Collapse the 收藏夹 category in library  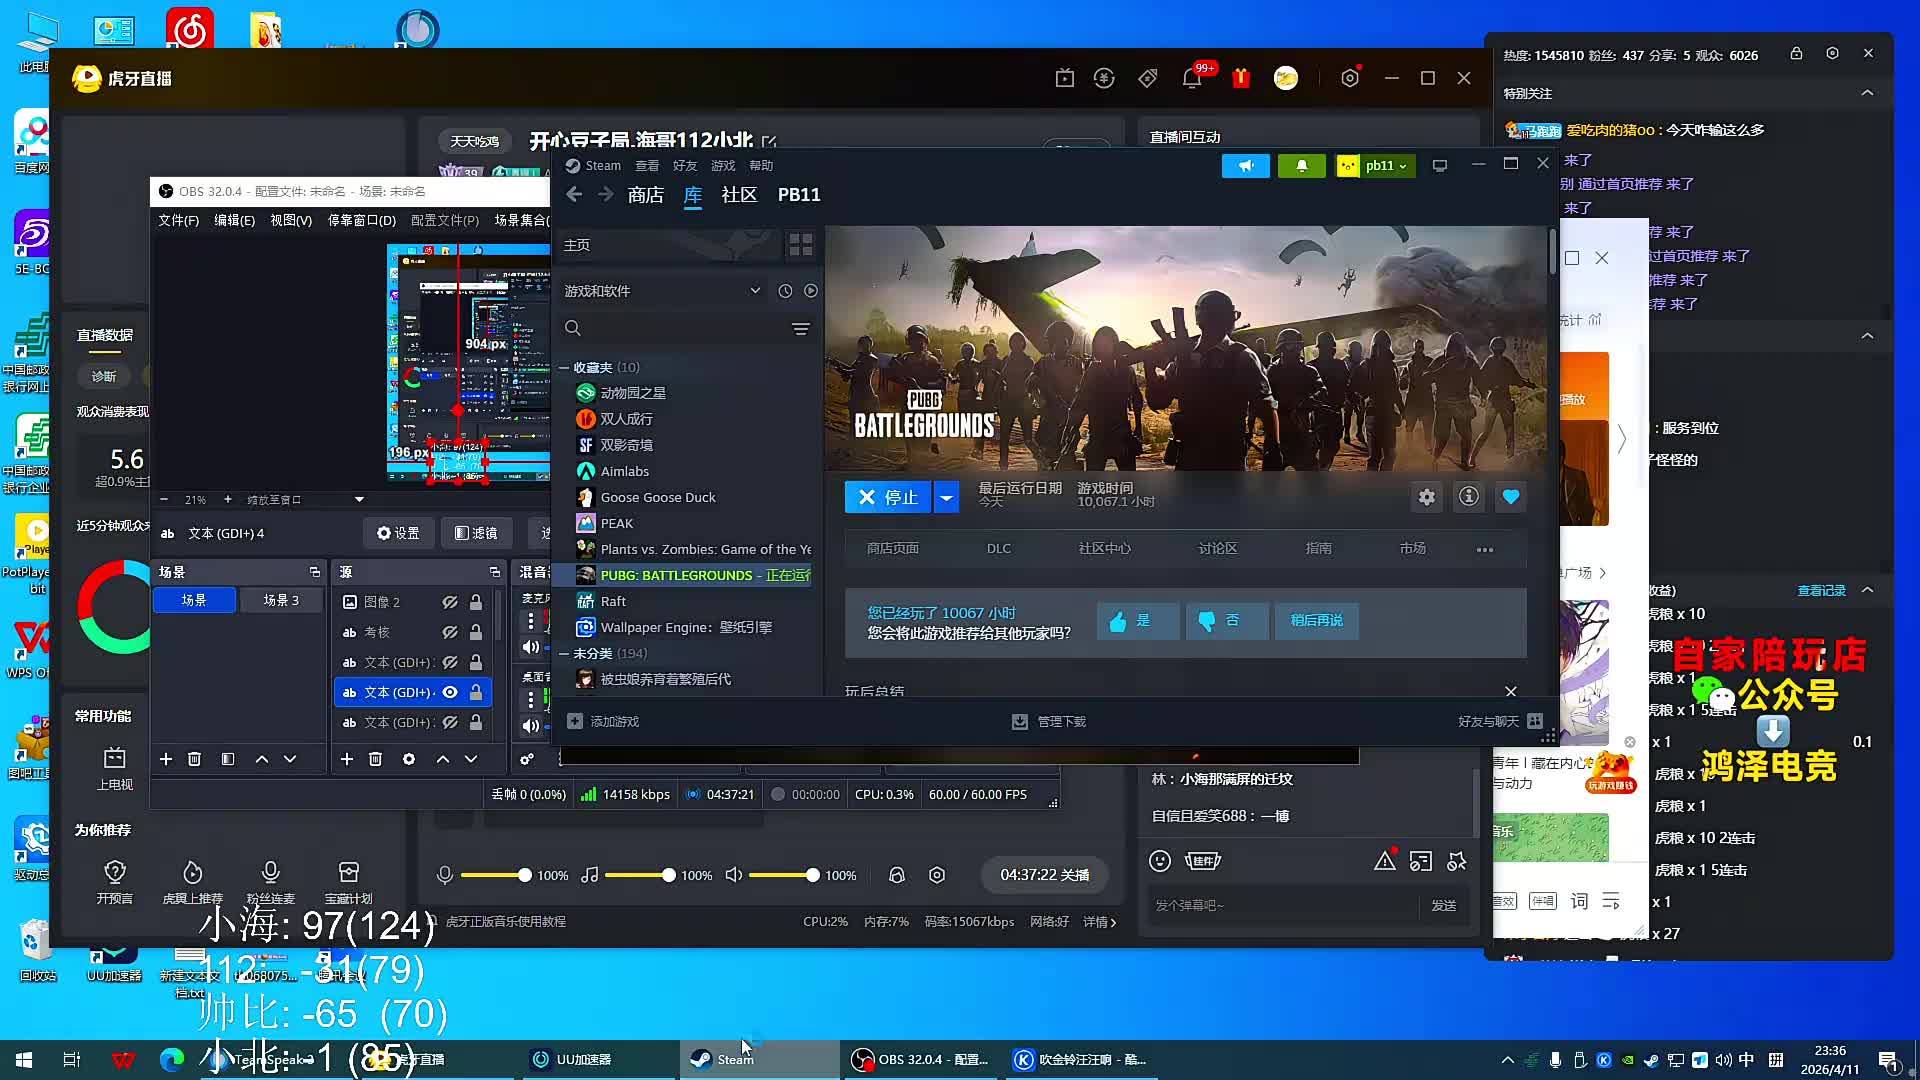click(x=564, y=368)
